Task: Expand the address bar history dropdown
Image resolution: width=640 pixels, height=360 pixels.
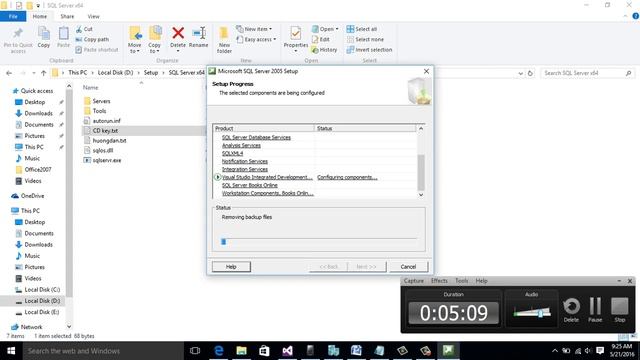Action: (520, 73)
